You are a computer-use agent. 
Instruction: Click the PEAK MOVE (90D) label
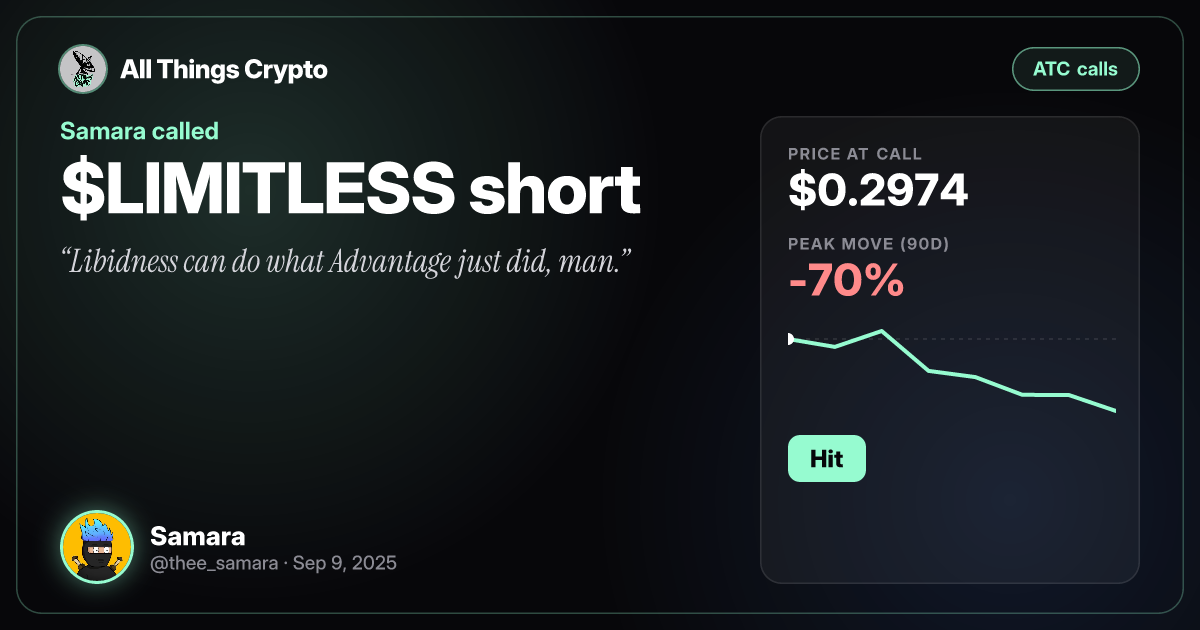tap(867, 244)
